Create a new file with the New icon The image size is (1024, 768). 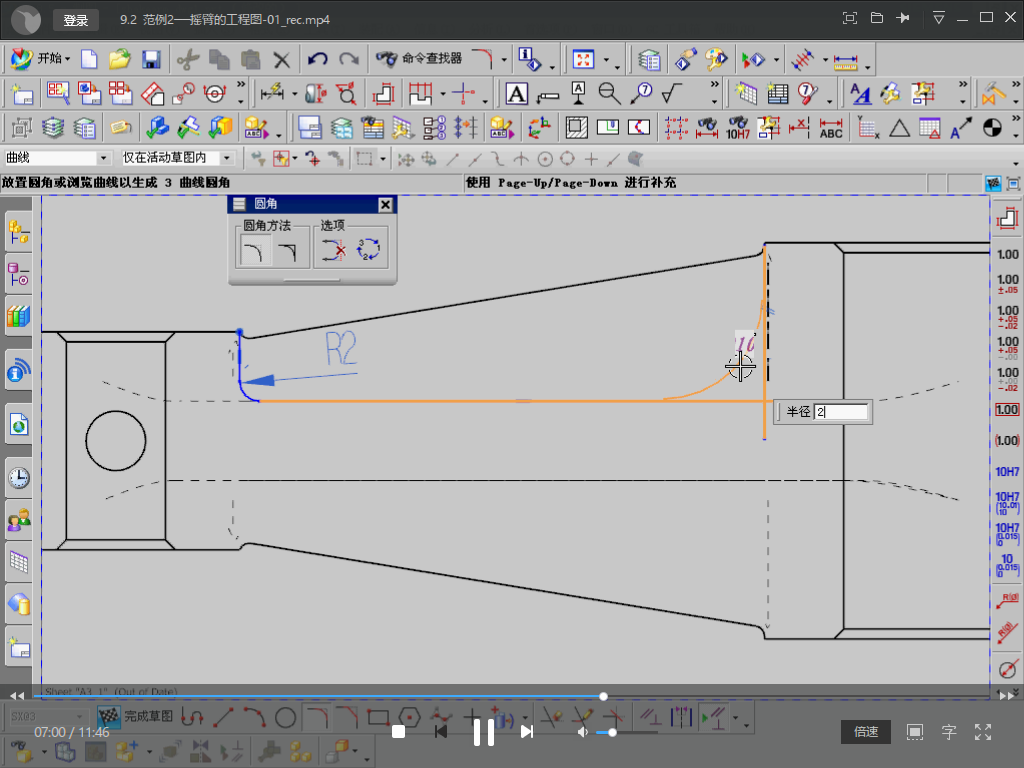[x=89, y=59]
